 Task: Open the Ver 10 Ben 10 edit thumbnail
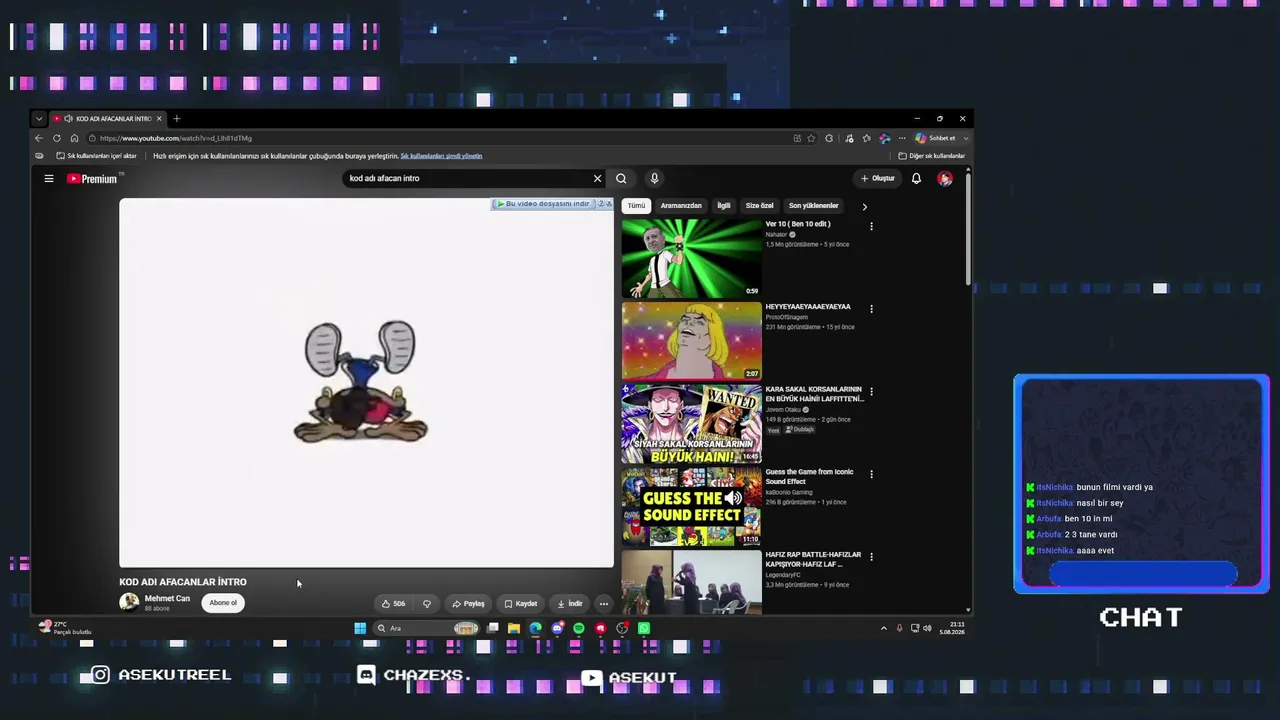(x=691, y=258)
